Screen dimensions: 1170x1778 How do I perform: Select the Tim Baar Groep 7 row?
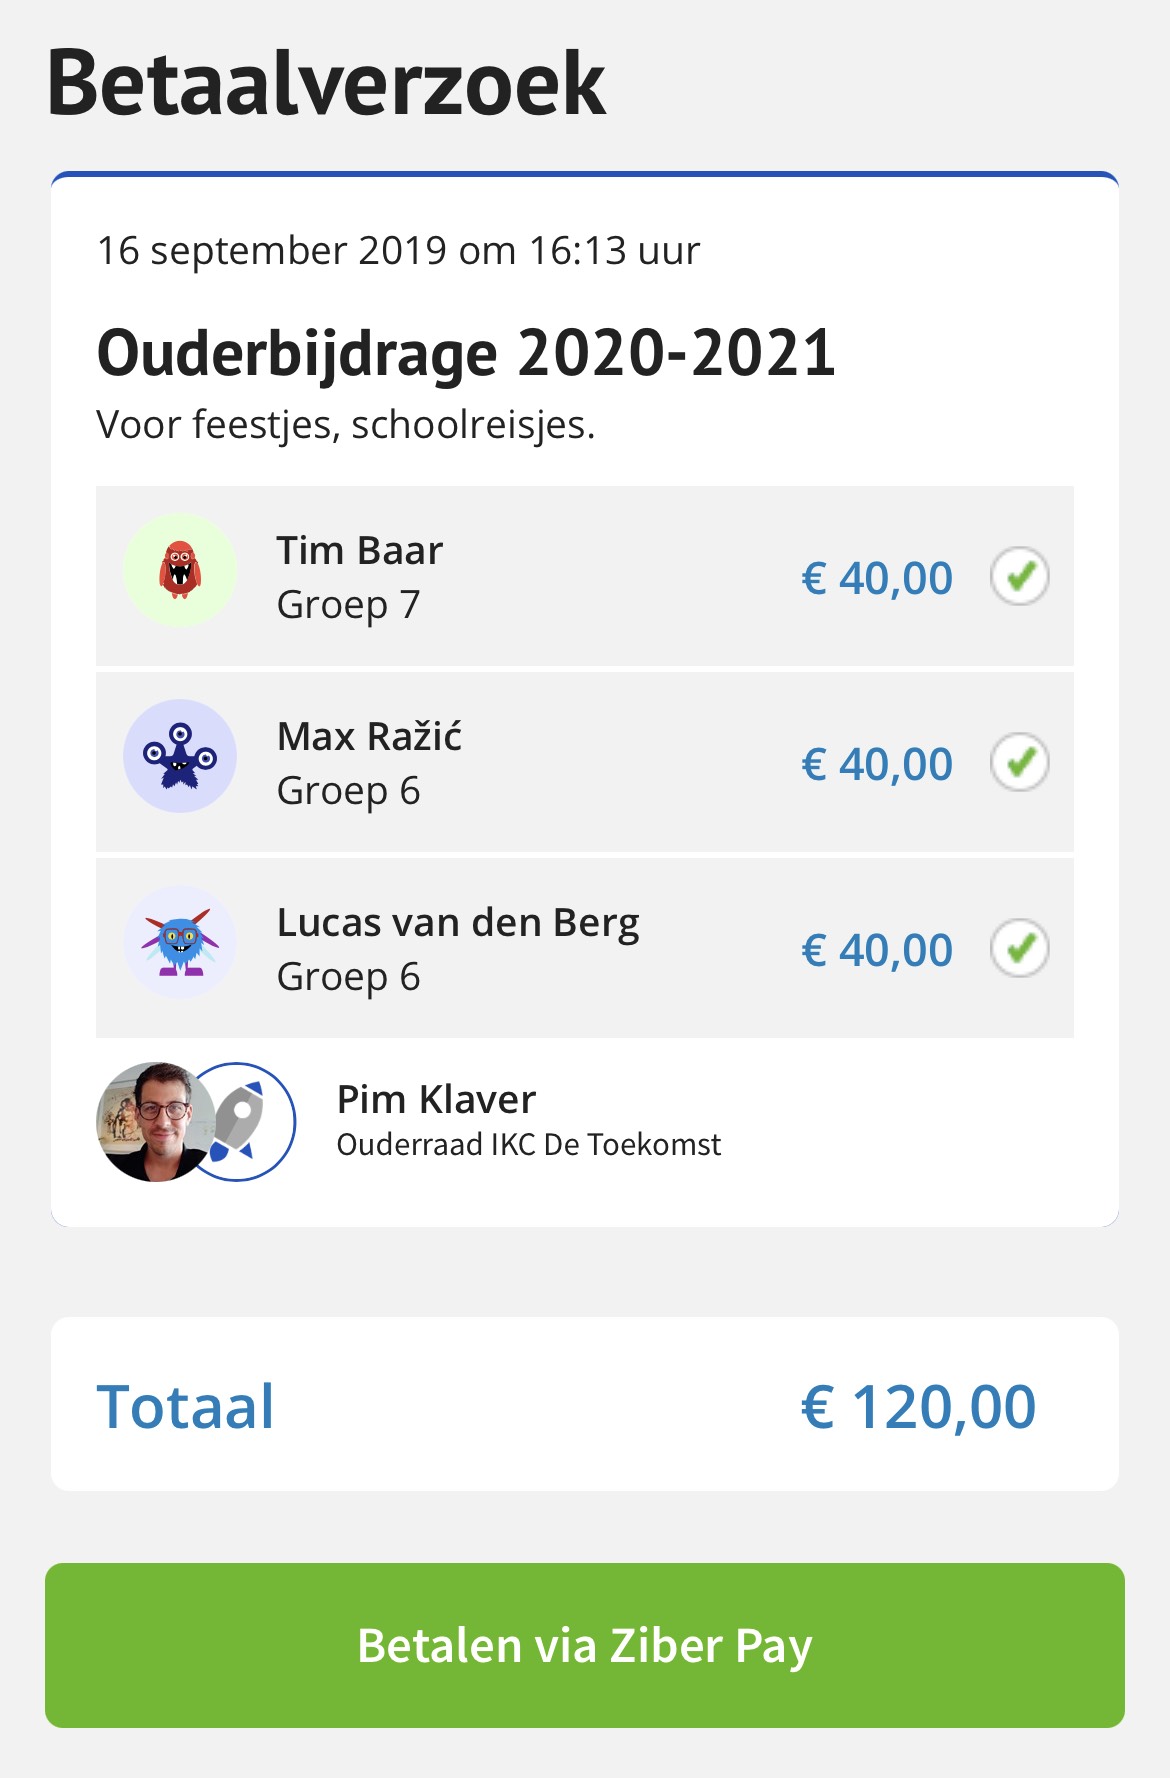pos(585,576)
